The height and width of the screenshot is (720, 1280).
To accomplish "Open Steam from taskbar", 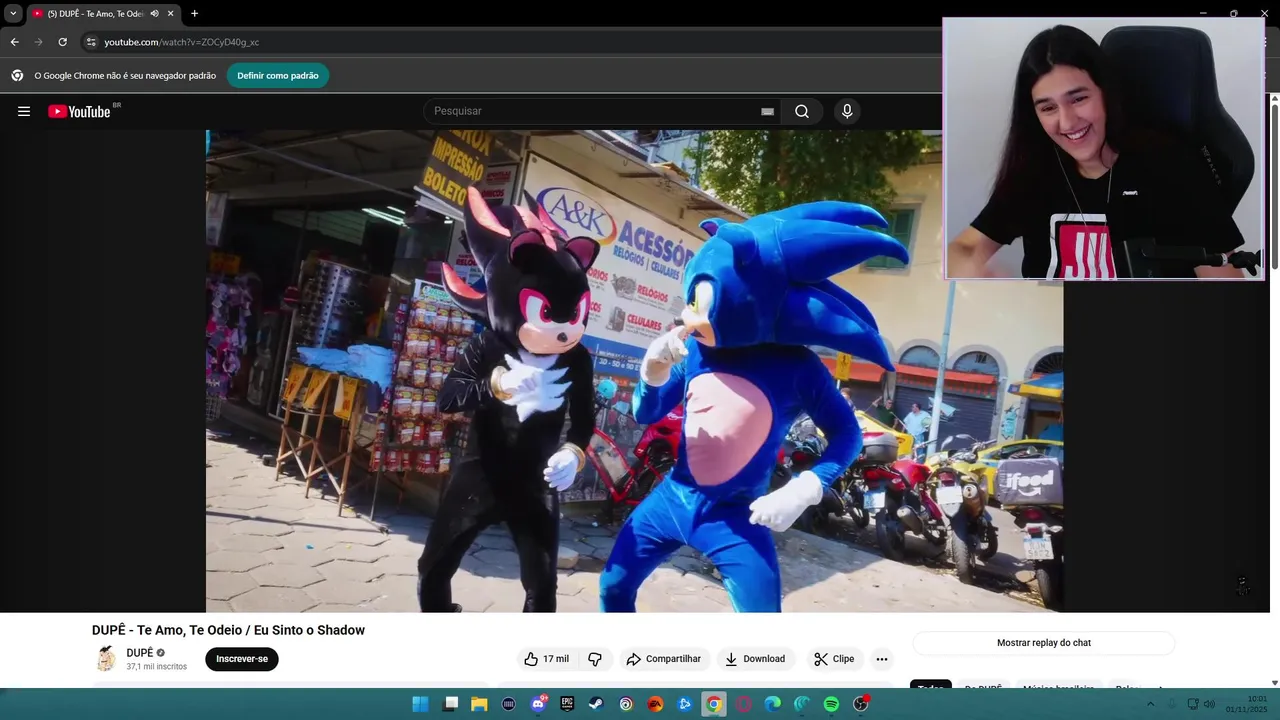I will point(596,704).
